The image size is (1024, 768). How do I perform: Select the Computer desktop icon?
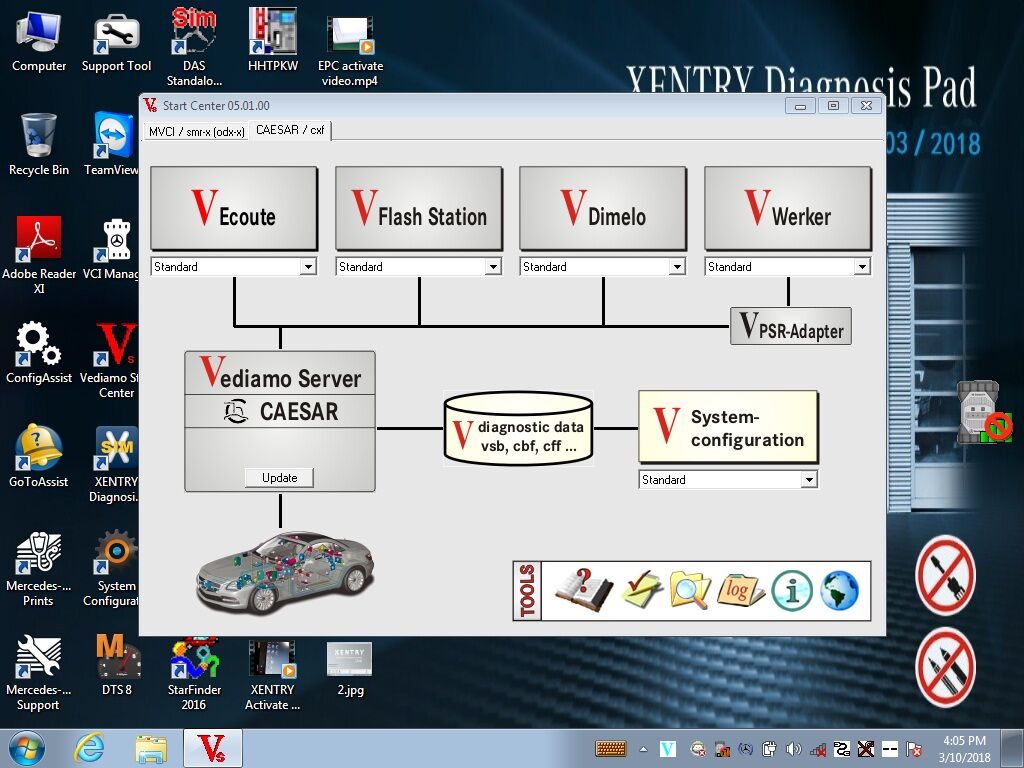pyautogui.click(x=39, y=42)
